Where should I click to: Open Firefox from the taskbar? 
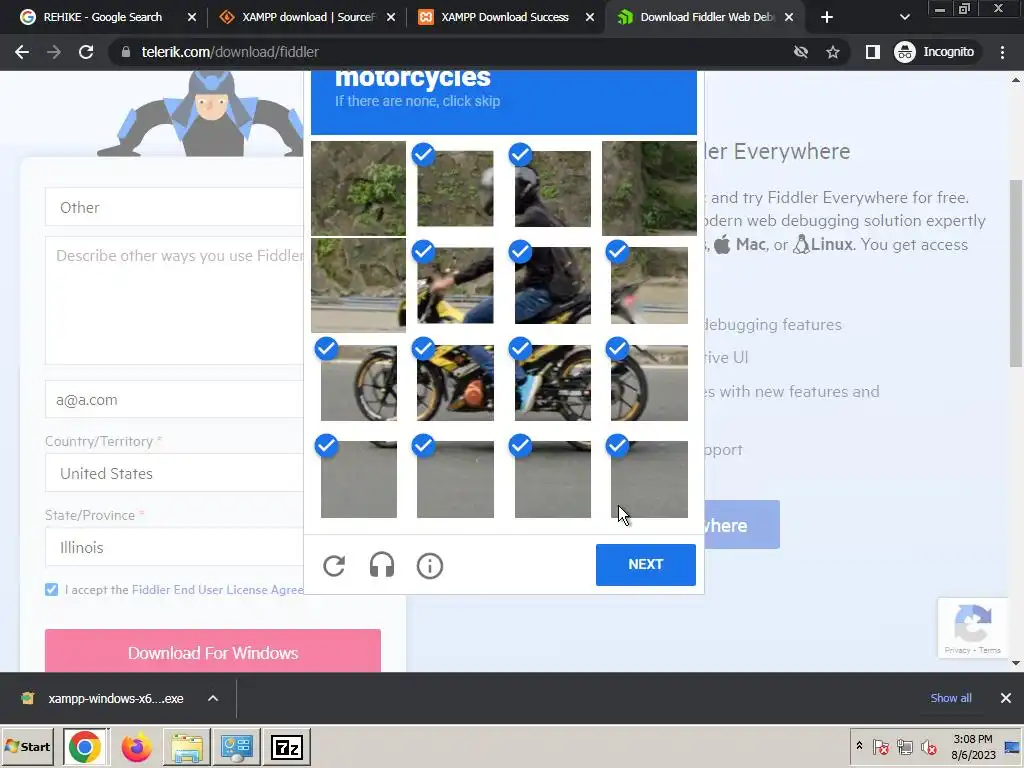(136, 747)
